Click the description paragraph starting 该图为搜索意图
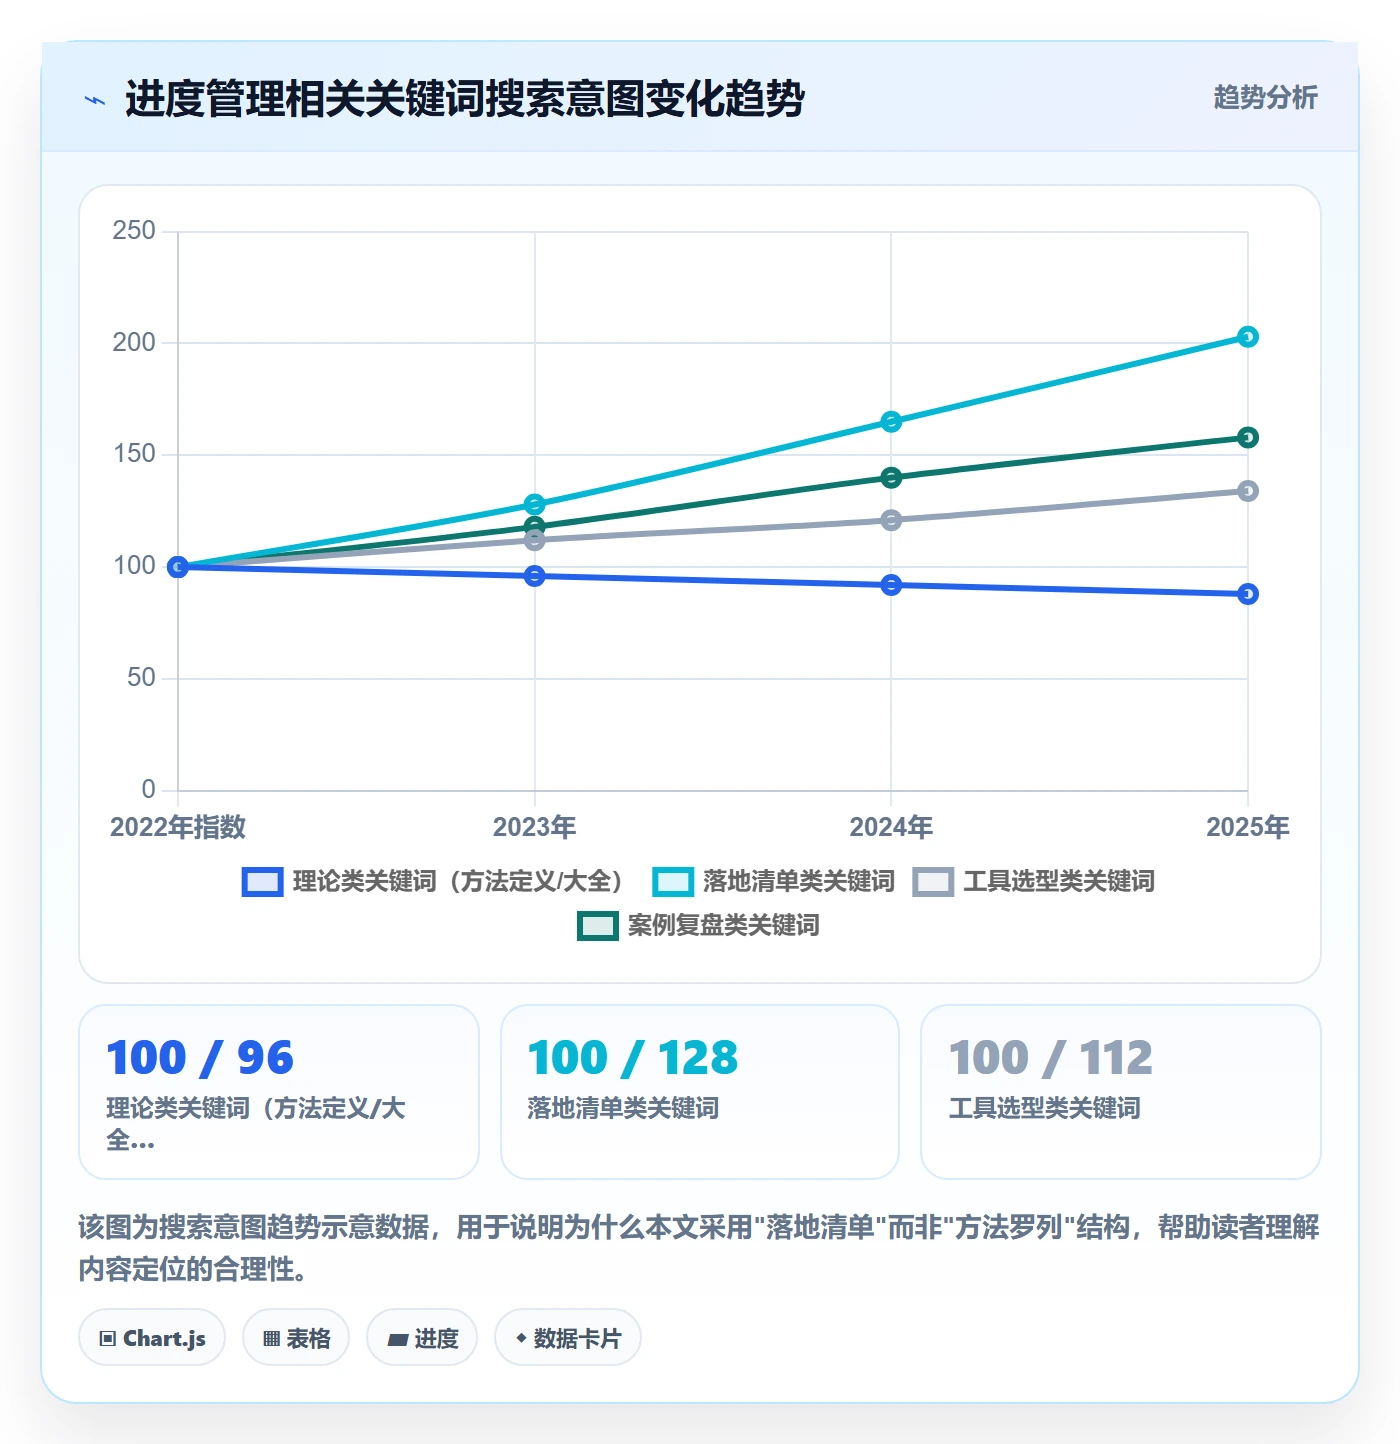Image resolution: width=1400 pixels, height=1444 pixels. pos(699,1248)
